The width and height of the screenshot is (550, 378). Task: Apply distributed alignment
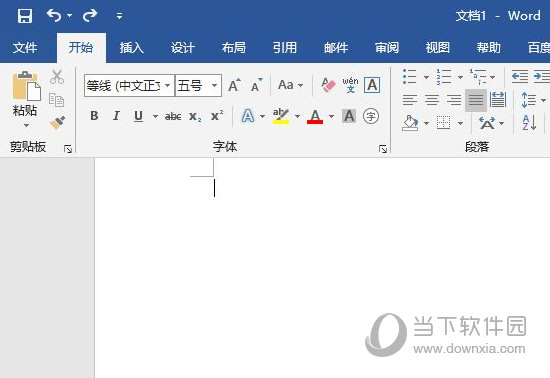pyautogui.click(x=498, y=100)
